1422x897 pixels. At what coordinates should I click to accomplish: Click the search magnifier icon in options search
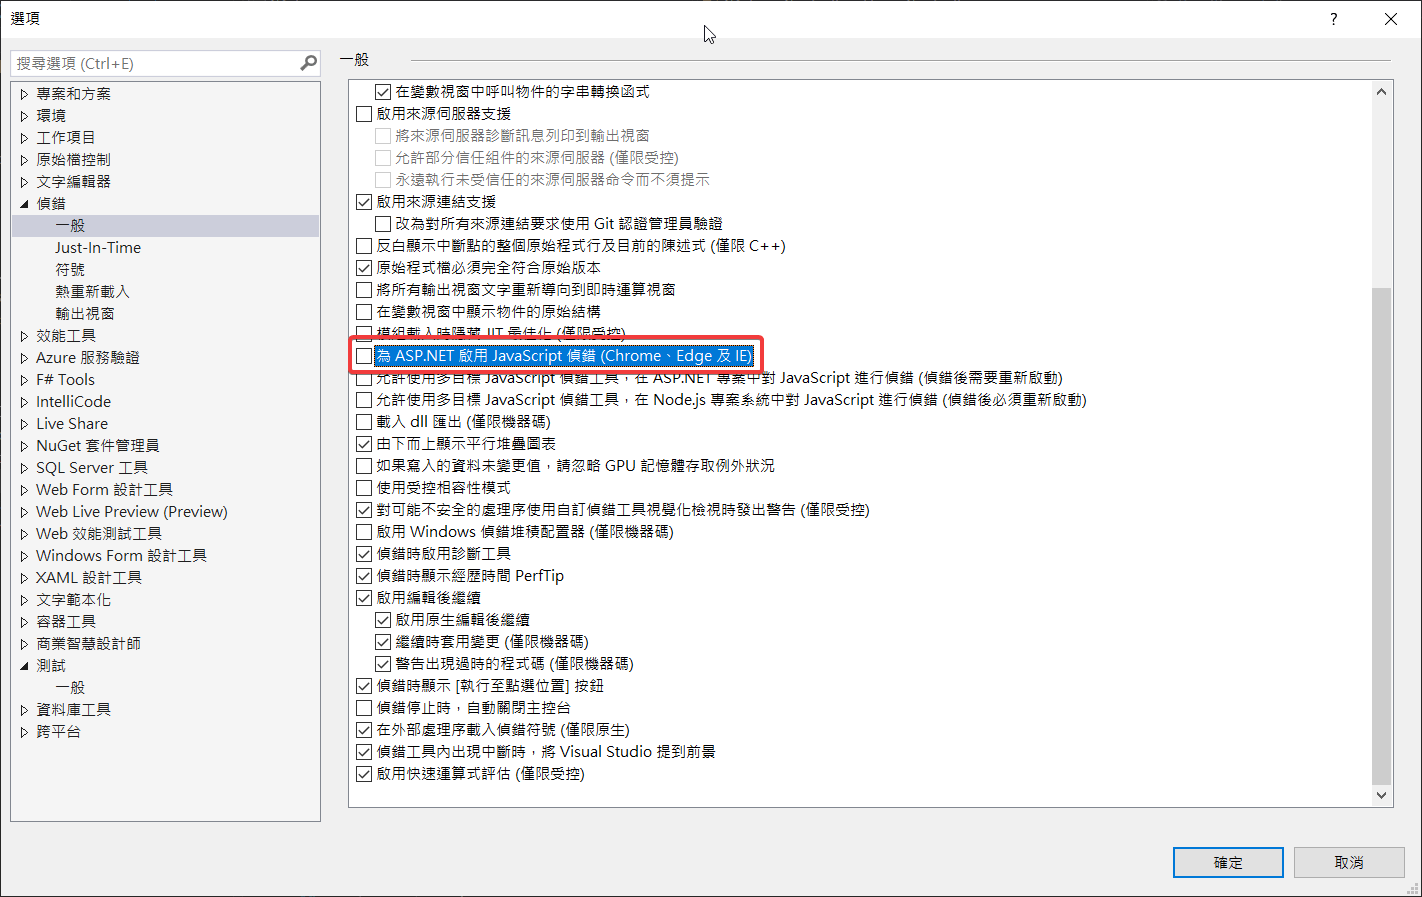pos(308,63)
